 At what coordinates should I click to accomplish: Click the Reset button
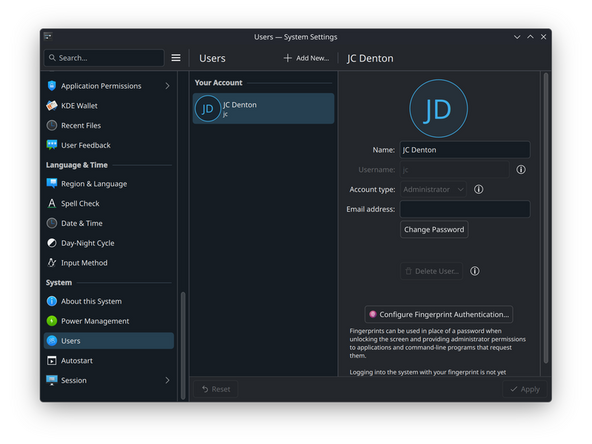click(x=216, y=389)
